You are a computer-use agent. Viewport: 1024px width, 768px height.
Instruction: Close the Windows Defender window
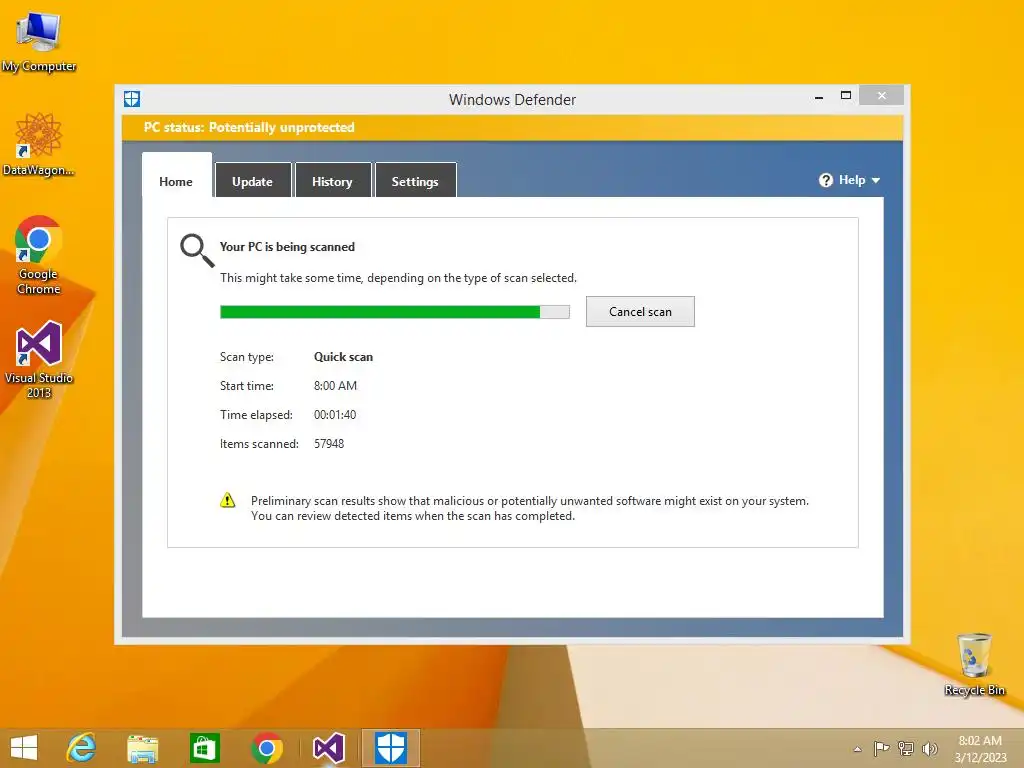pos(882,95)
